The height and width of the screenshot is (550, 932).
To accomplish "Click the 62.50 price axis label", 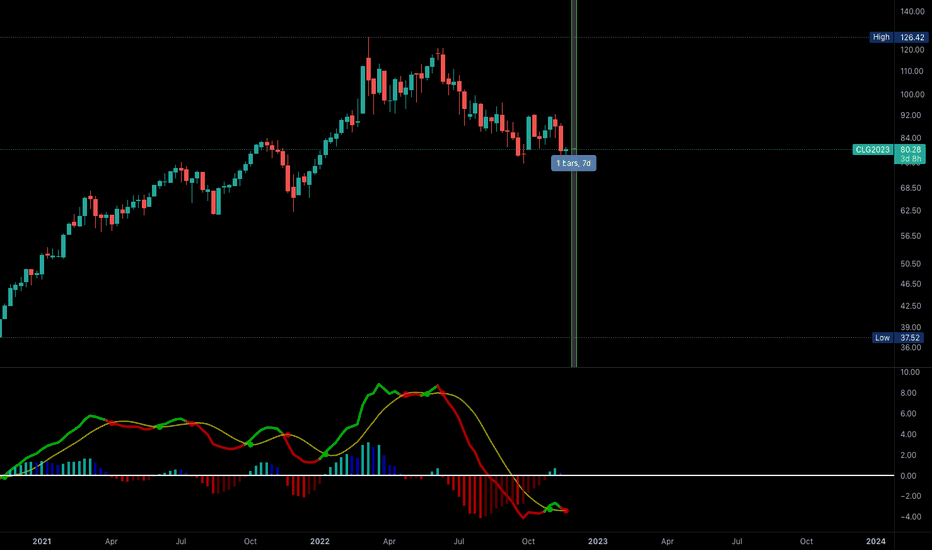I will click(x=911, y=210).
